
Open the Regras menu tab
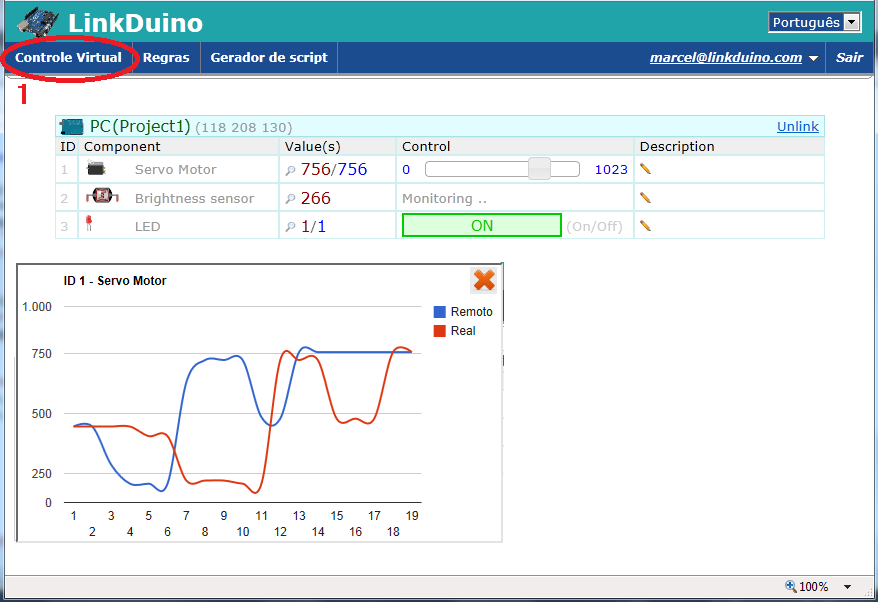166,57
